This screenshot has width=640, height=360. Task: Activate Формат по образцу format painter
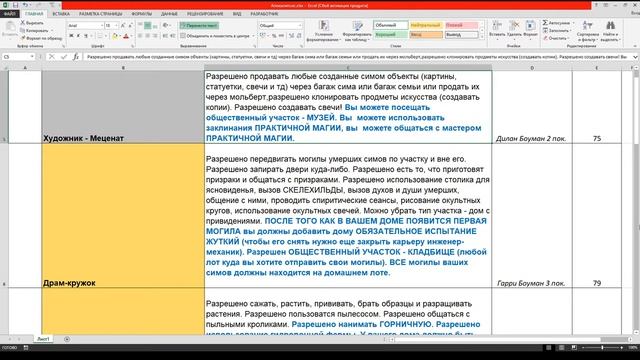tap(42, 38)
